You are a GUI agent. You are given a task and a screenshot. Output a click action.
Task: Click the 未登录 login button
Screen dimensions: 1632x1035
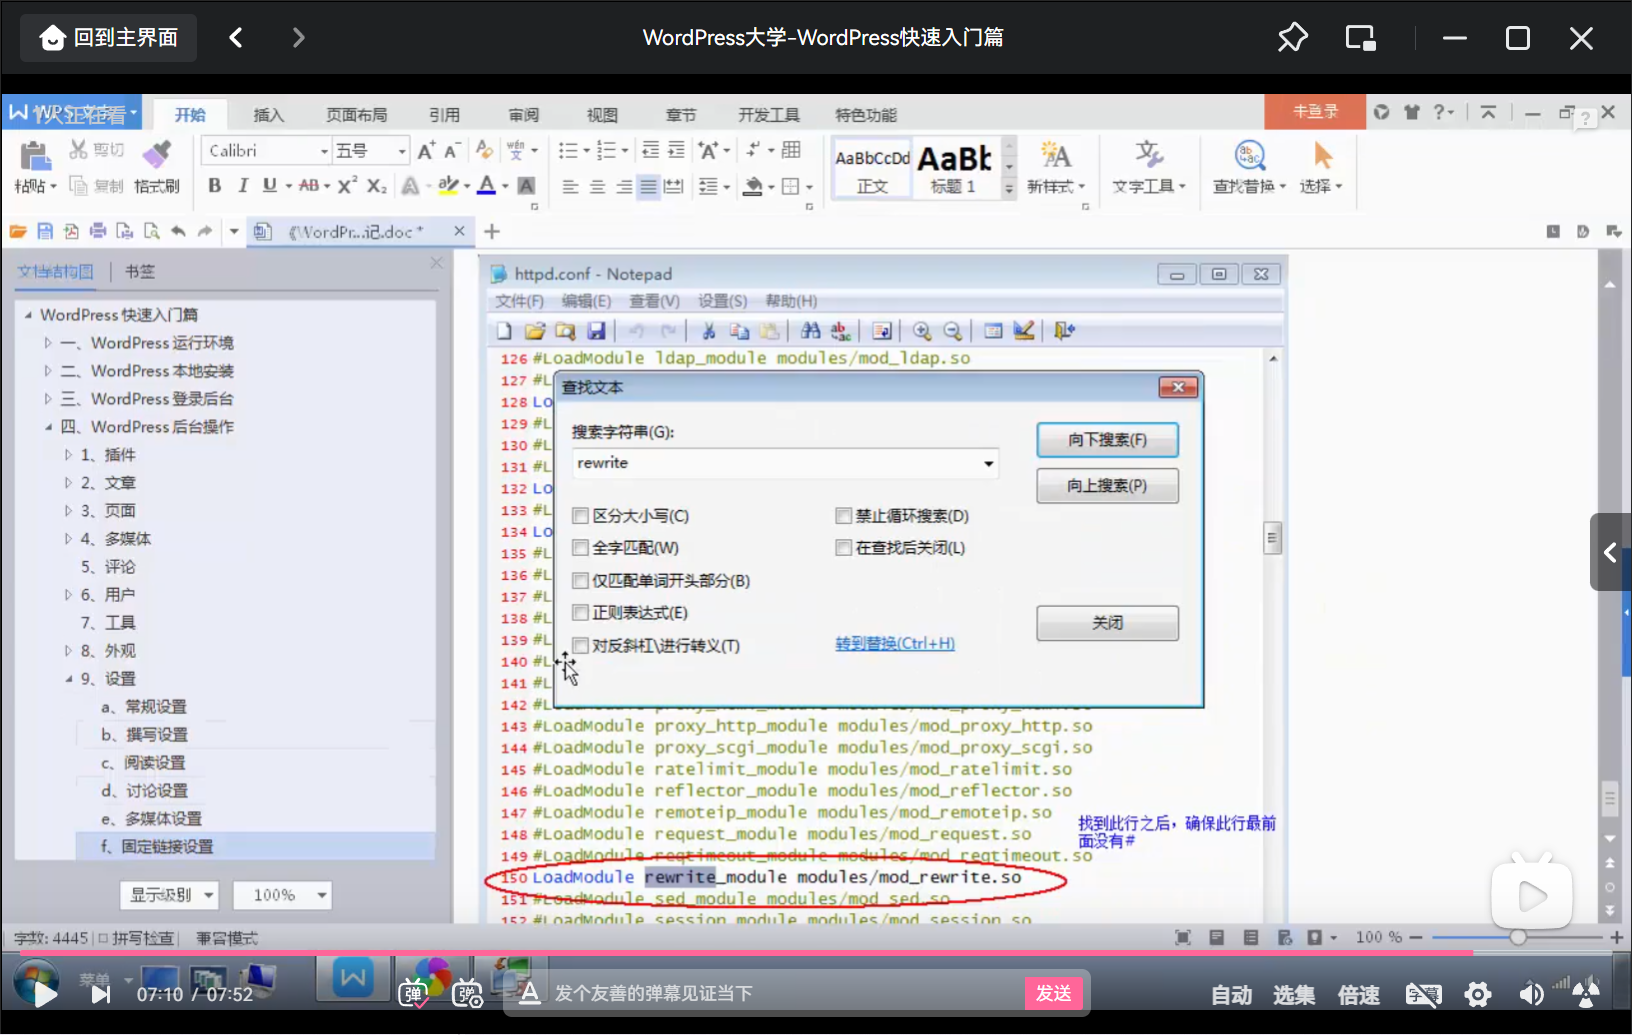click(x=1315, y=111)
